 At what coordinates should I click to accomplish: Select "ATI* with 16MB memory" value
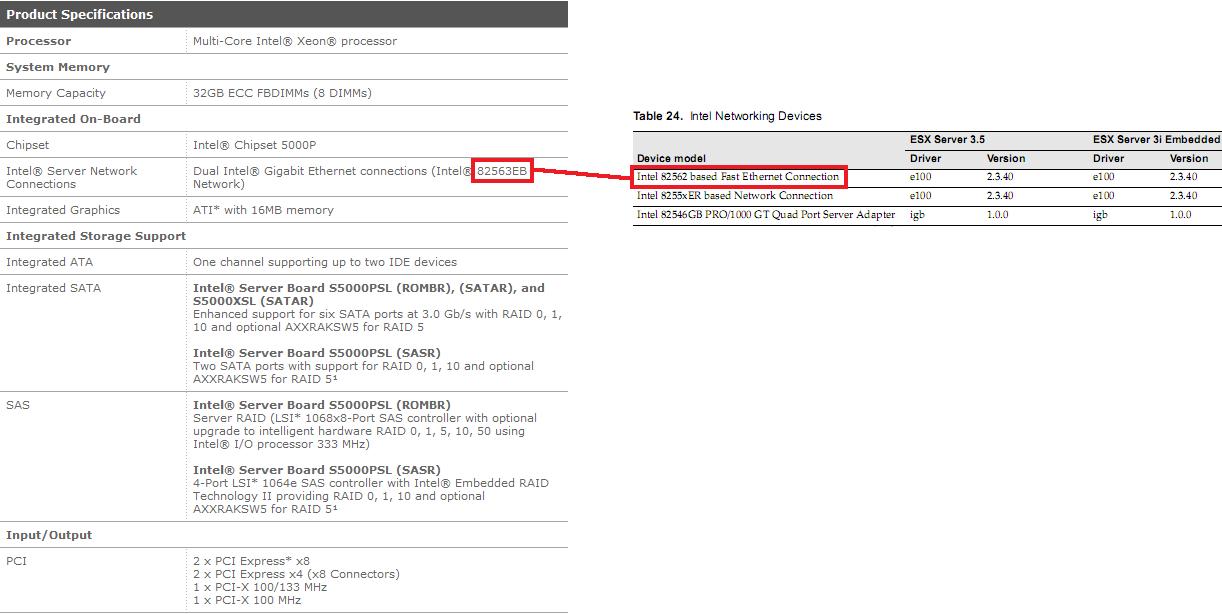tap(263, 210)
